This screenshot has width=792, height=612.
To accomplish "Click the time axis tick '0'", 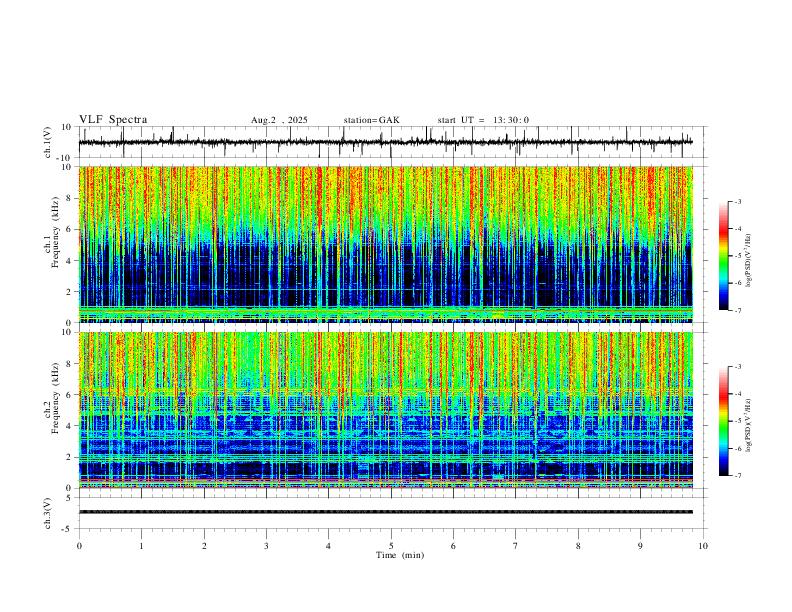I will (x=79, y=546).
